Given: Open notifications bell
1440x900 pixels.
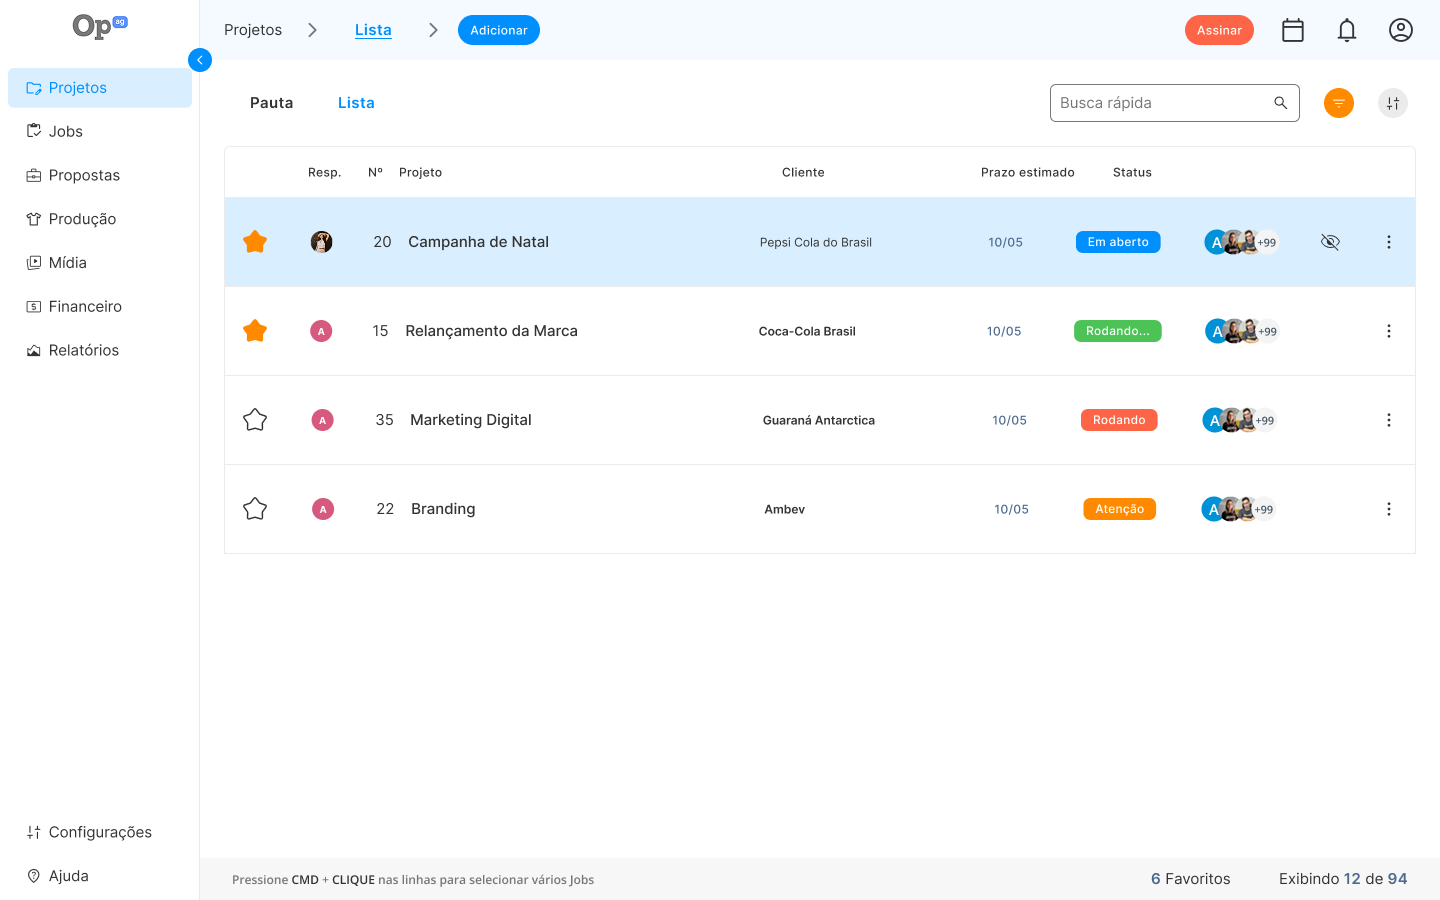Looking at the screenshot, I should (x=1347, y=30).
